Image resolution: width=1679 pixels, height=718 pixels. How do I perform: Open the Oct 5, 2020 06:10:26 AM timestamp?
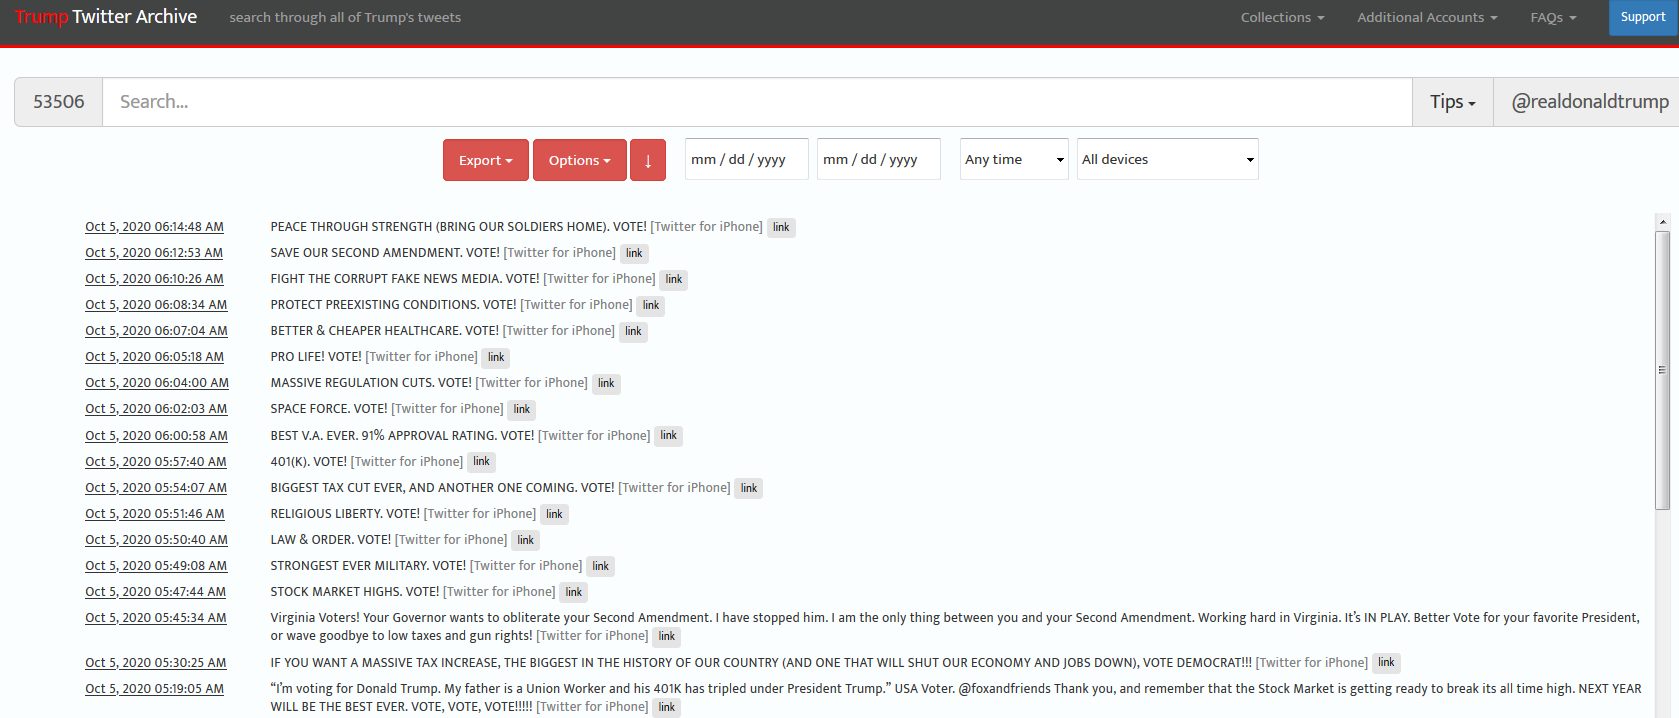pyautogui.click(x=154, y=279)
